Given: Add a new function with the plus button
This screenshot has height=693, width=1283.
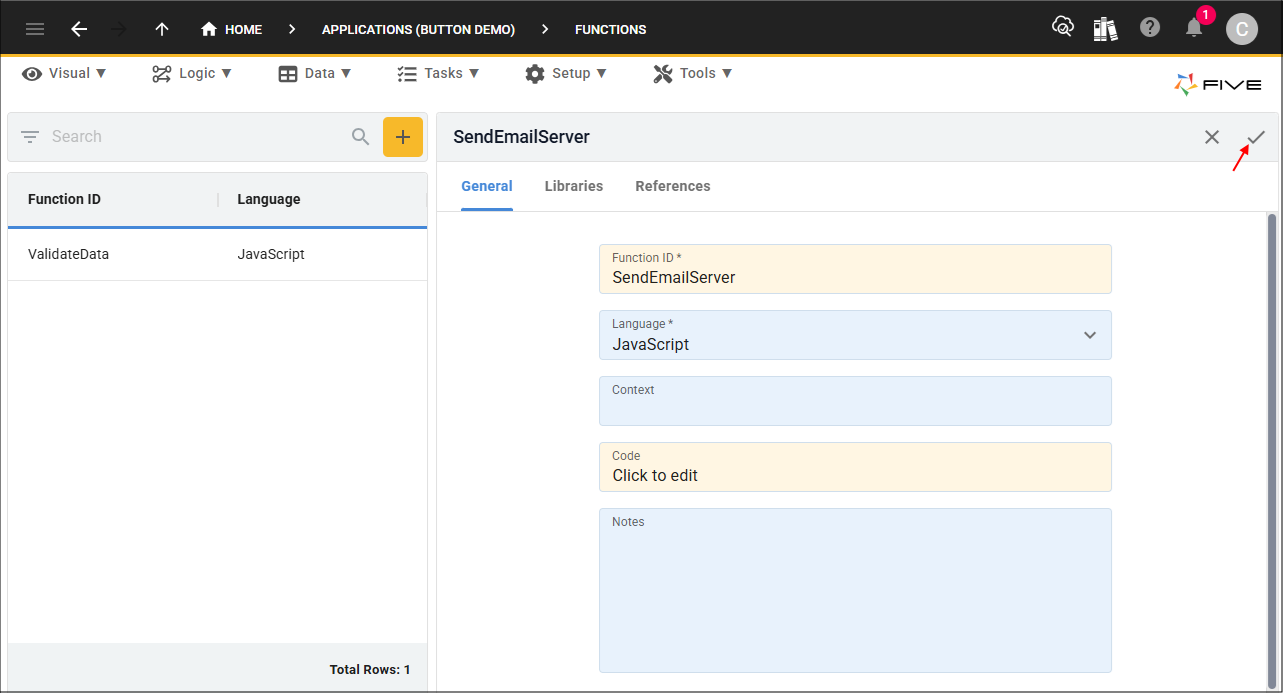Looking at the screenshot, I should pos(403,137).
